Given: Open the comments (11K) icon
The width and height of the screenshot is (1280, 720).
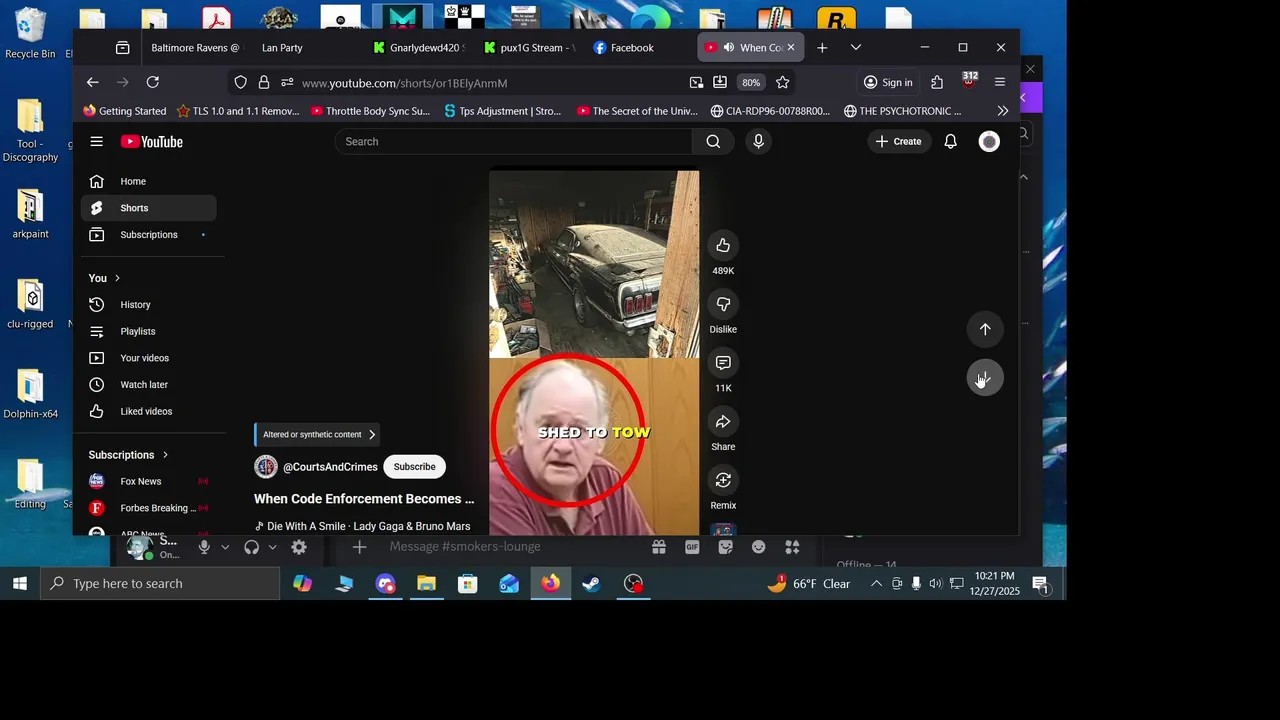Looking at the screenshot, I should [x=723, y=363].
